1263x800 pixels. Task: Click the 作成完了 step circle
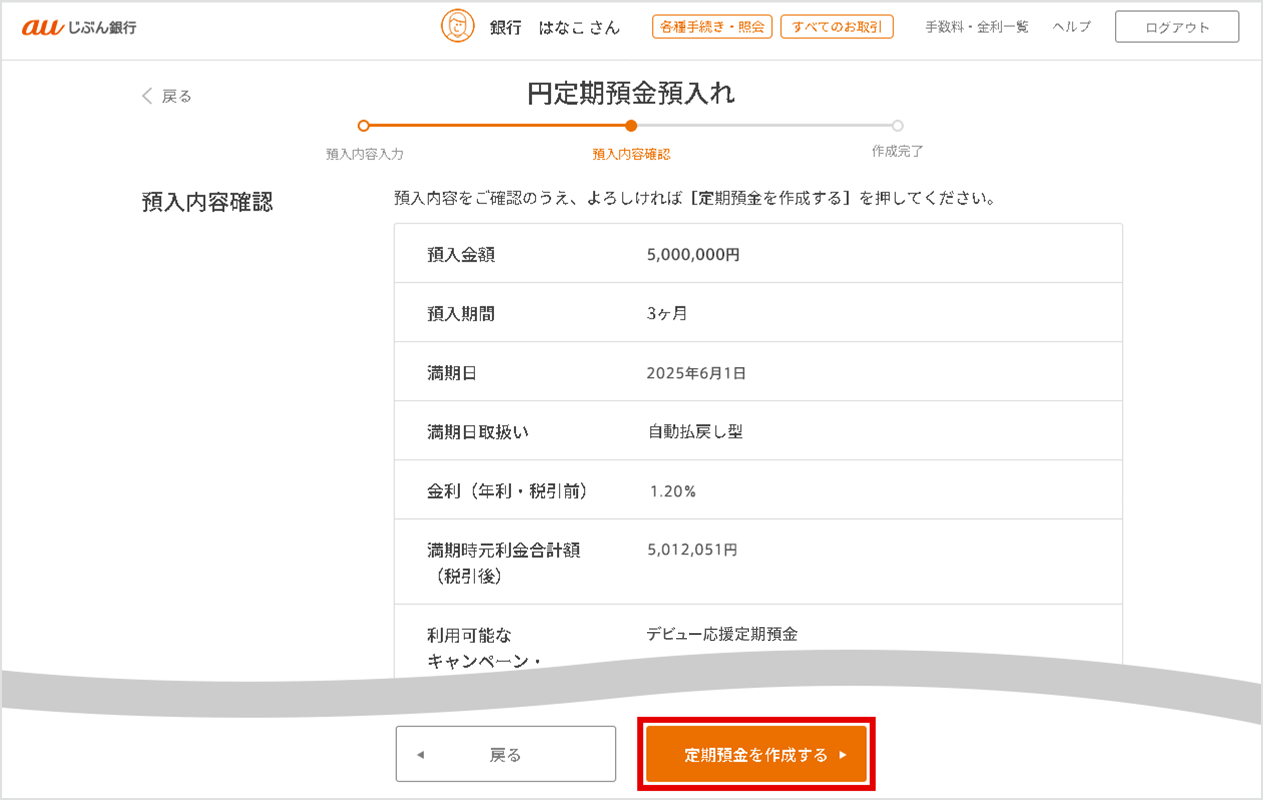(897, 126)
